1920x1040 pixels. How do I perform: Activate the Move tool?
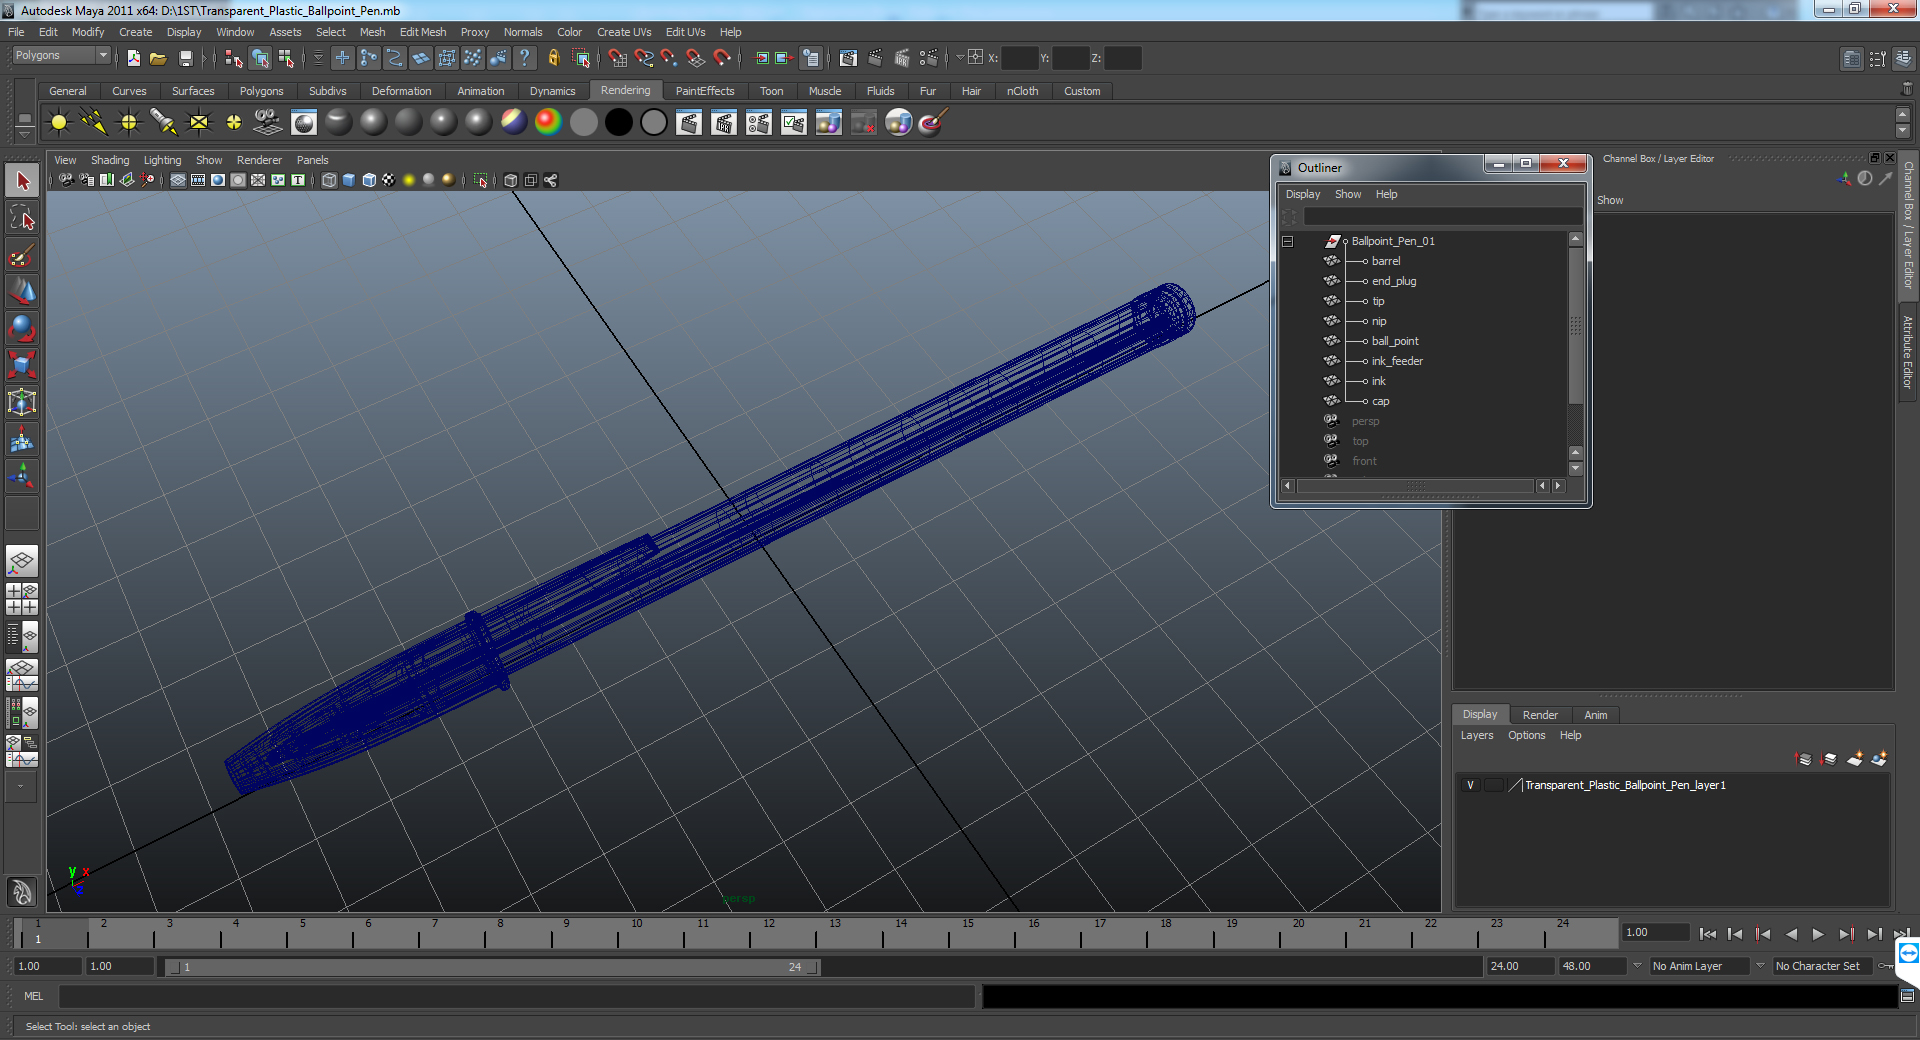click(22, 292)
